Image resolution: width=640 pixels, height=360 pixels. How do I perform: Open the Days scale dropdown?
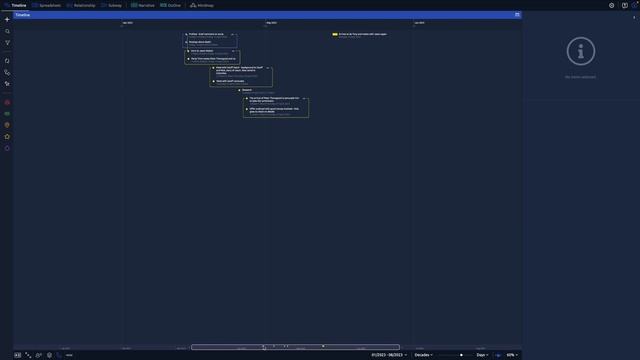click(x=482, y=355)
